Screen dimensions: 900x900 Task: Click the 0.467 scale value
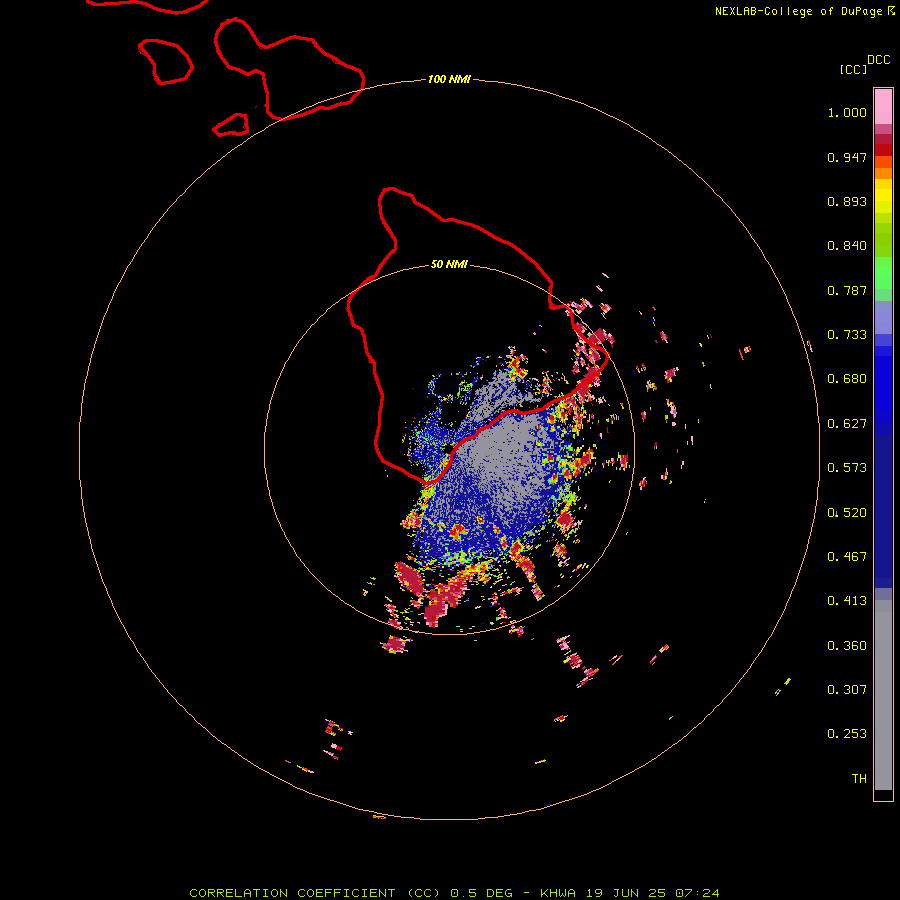pyautogui.click(x=847, y=557)
